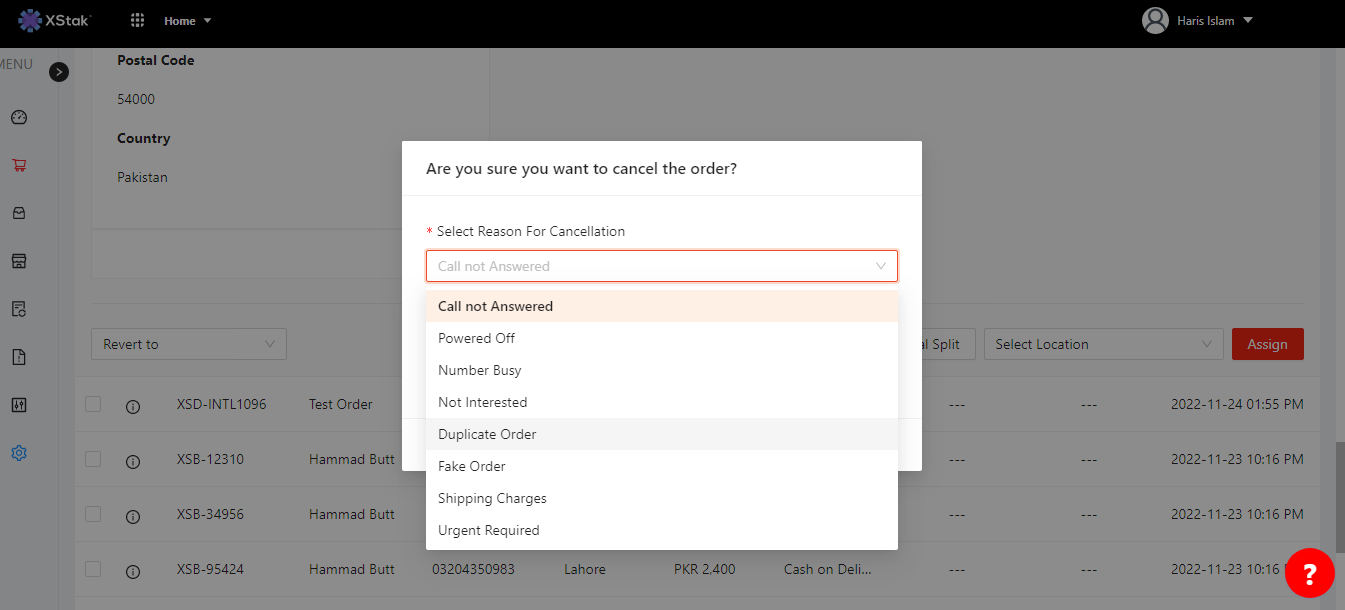Open the Haris Islam user menu
Viewport: 1345px width, 610px height.
[1197, 21]
